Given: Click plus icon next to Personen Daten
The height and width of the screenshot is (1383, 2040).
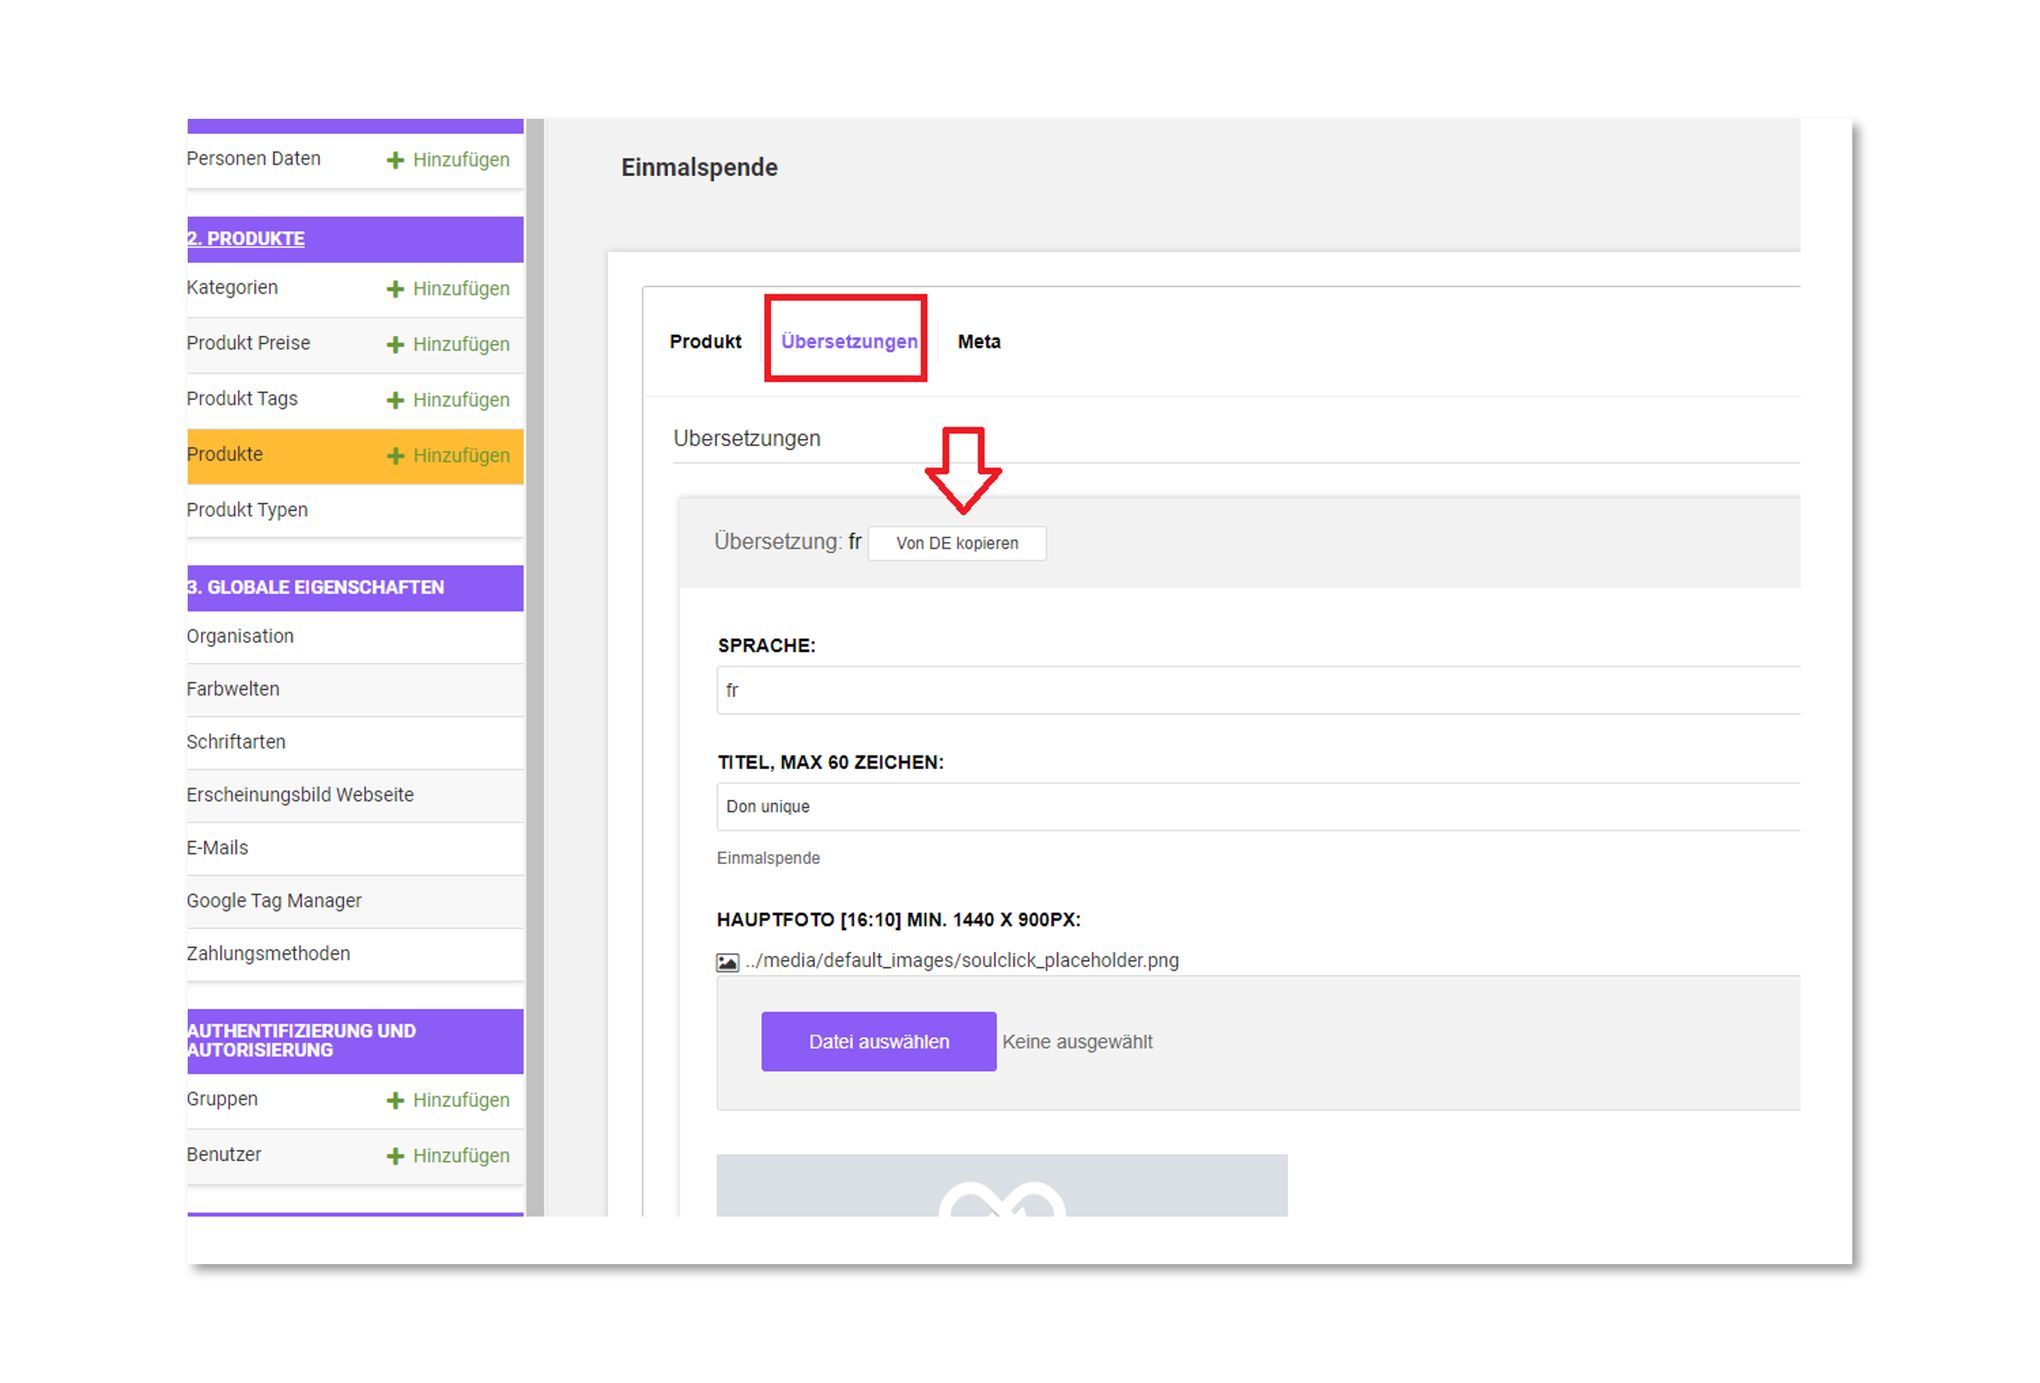Looking at the screenshot, I should (x=395, y=160).
